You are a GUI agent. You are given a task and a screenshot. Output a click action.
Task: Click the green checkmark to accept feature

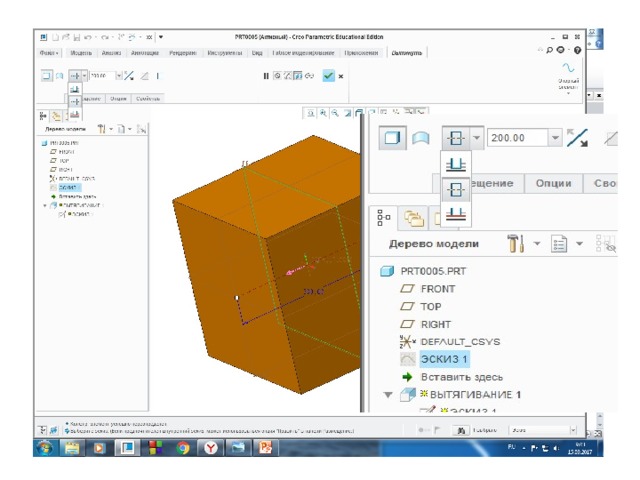[x=328, y=76]
